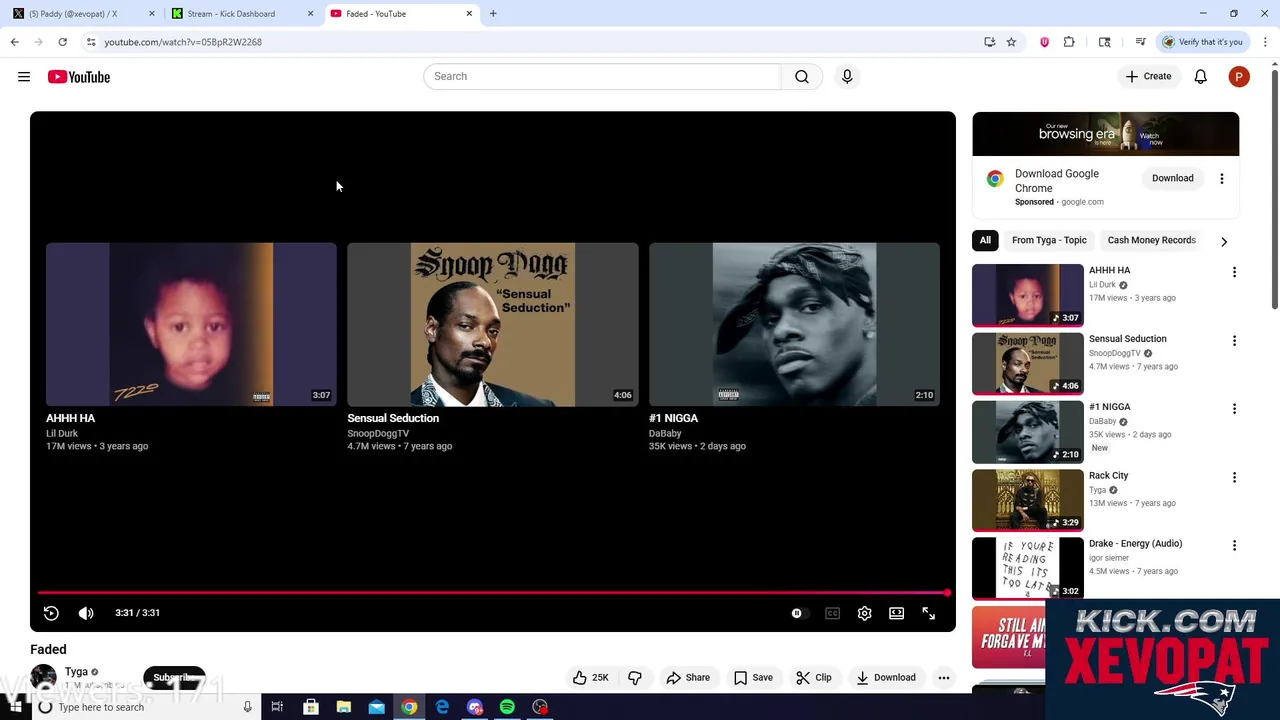Click the YouTube search field
1280x720 pixels.
[x=602, y=77]
